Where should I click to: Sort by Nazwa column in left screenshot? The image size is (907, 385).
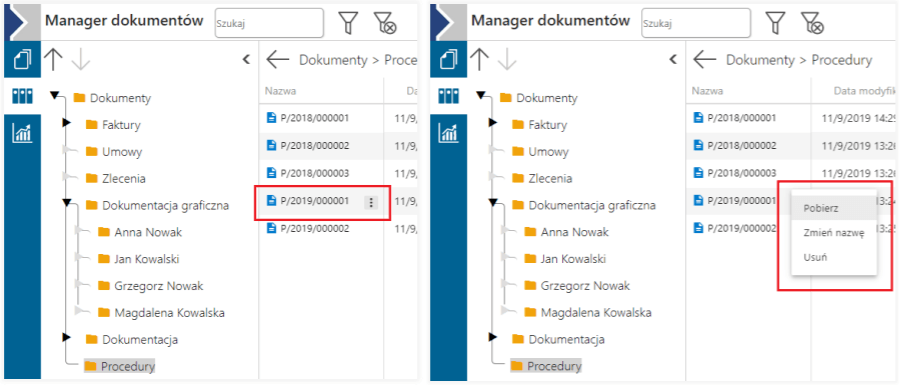coord(281,91)
